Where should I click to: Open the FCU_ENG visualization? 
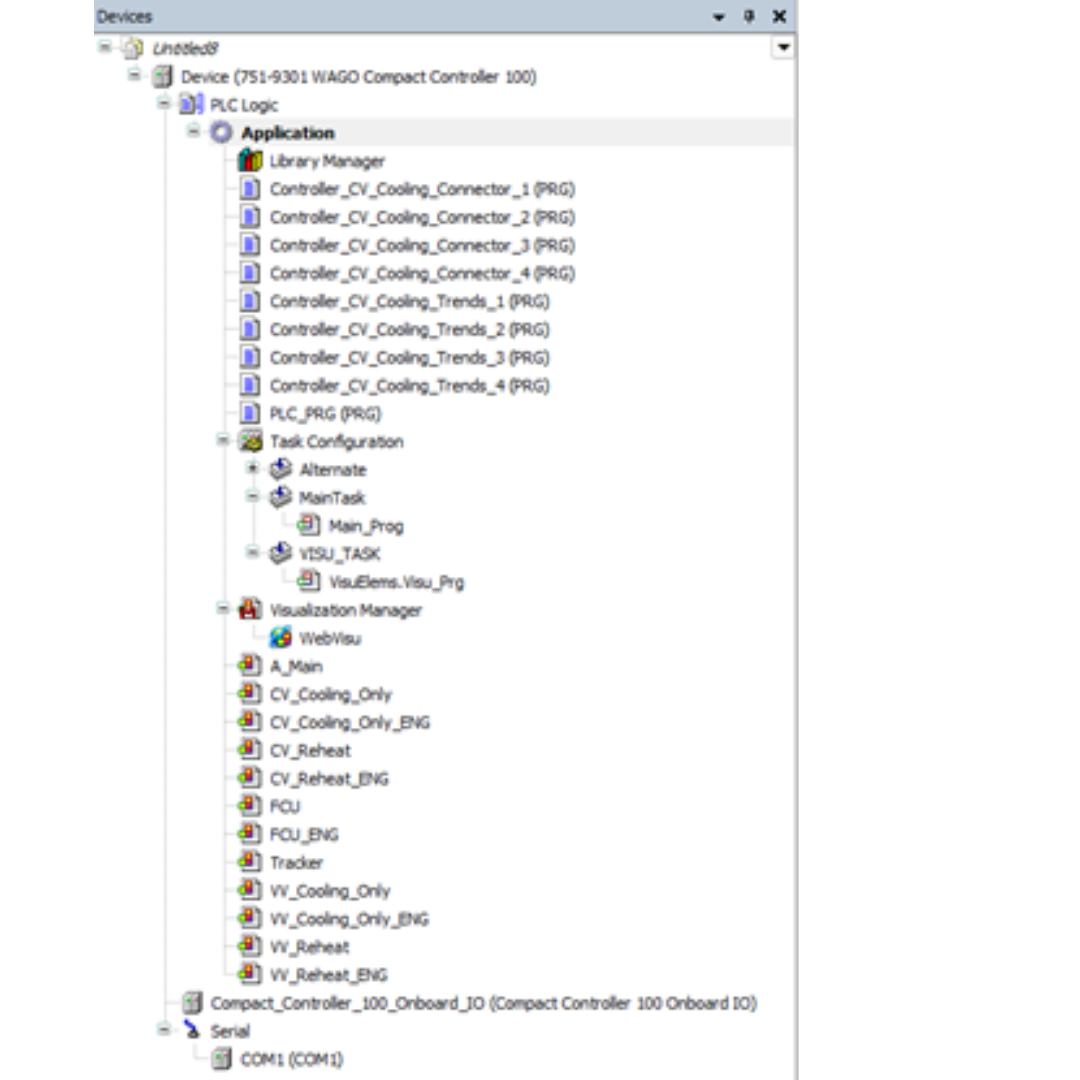(x=305, y=834)
